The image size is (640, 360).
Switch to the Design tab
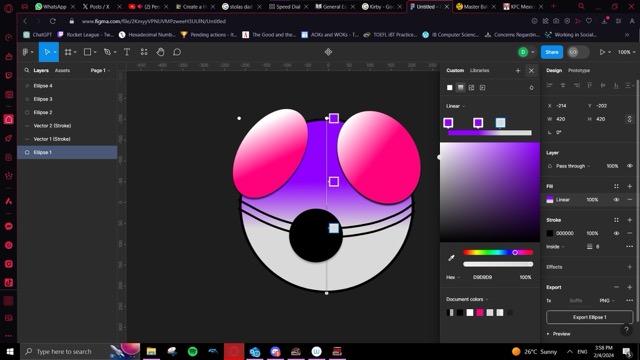pos(554,70)
